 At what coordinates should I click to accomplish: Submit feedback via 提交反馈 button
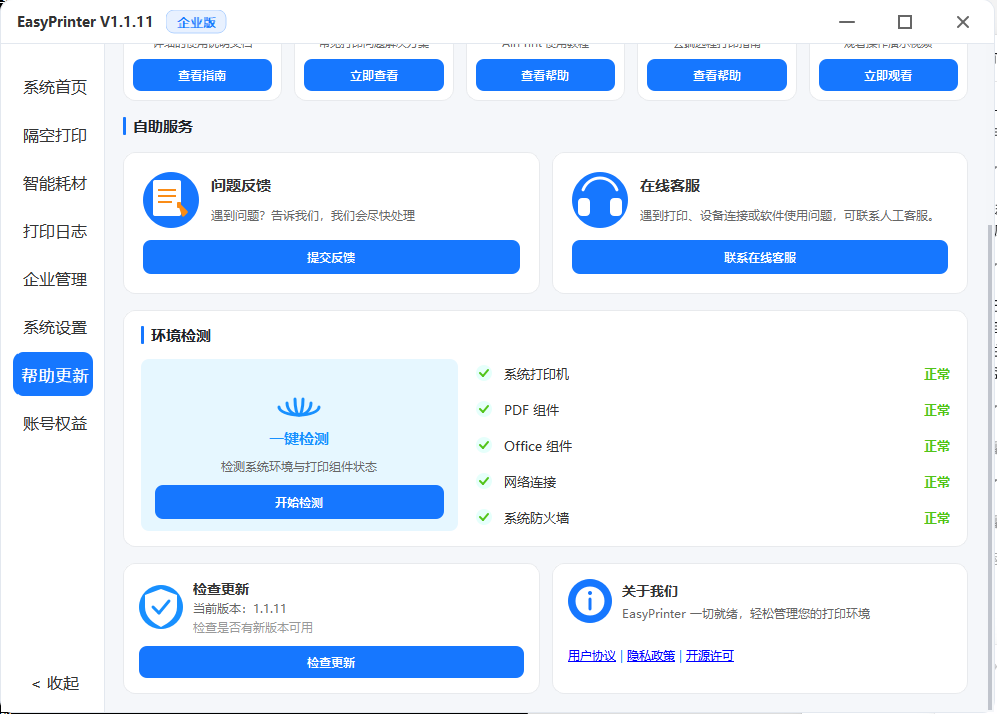(x=331, y=257)
